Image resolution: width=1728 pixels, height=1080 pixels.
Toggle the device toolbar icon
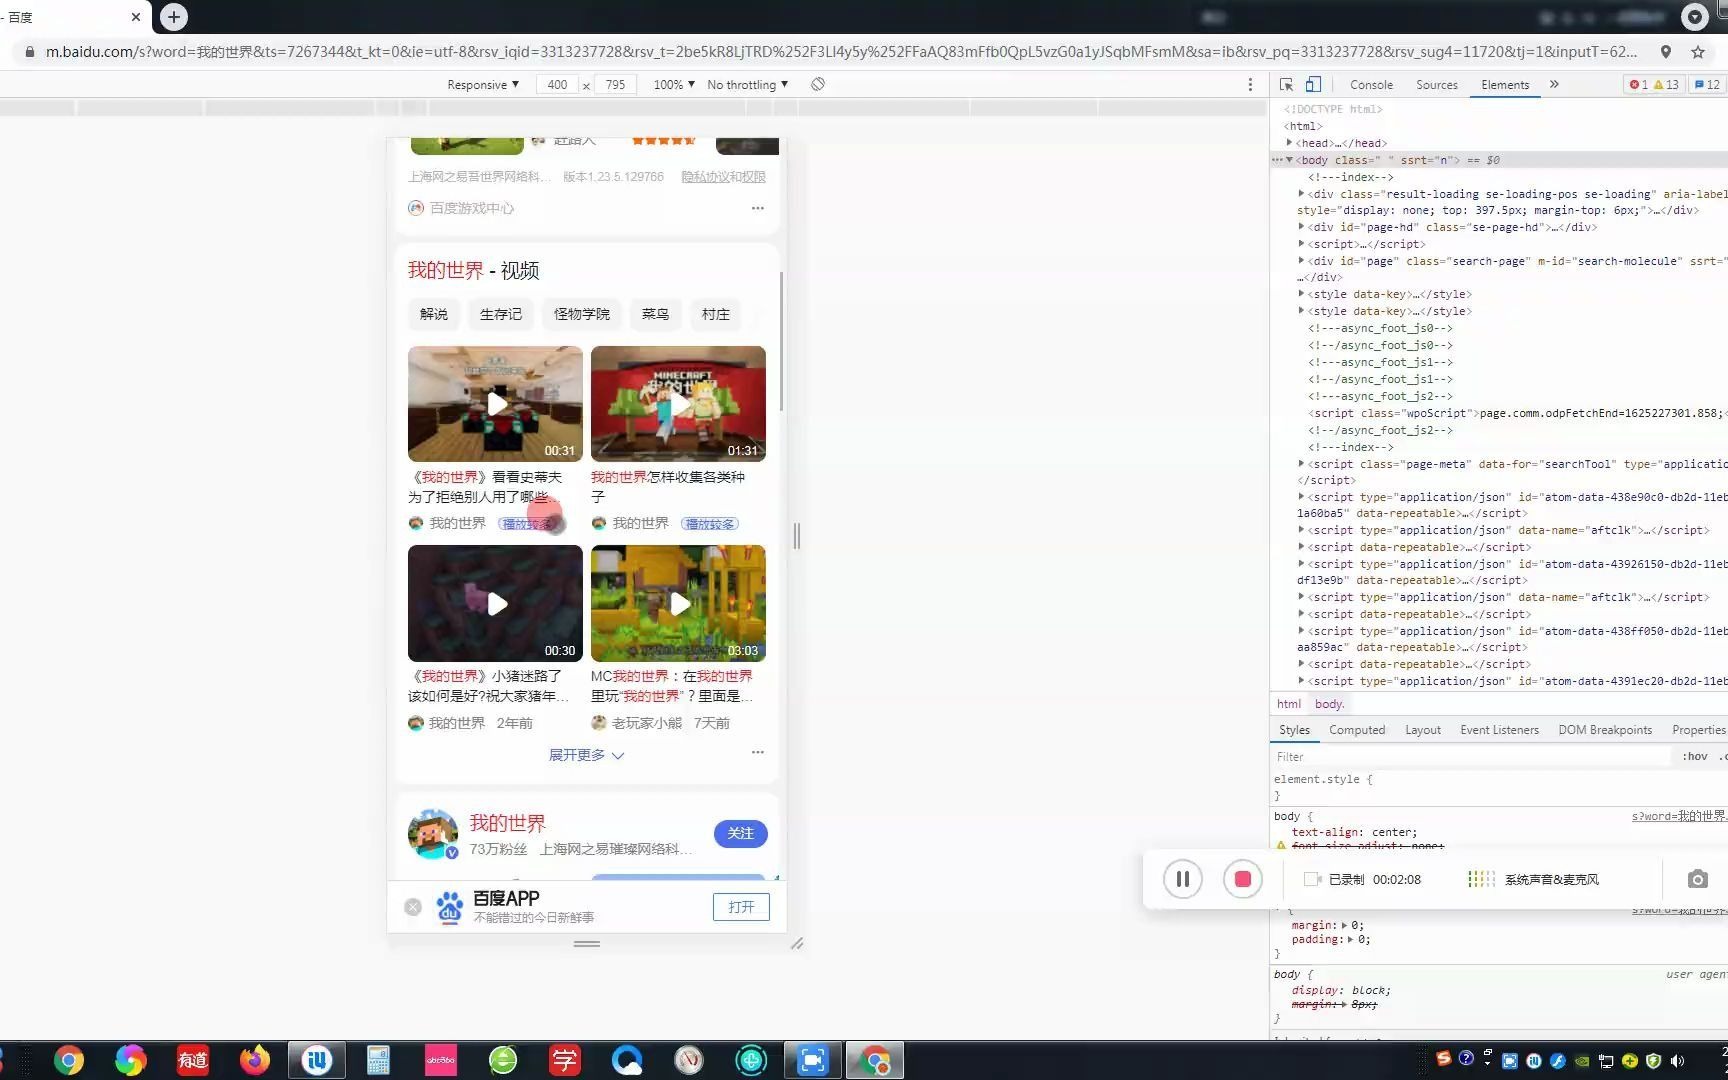point(1313,85)
